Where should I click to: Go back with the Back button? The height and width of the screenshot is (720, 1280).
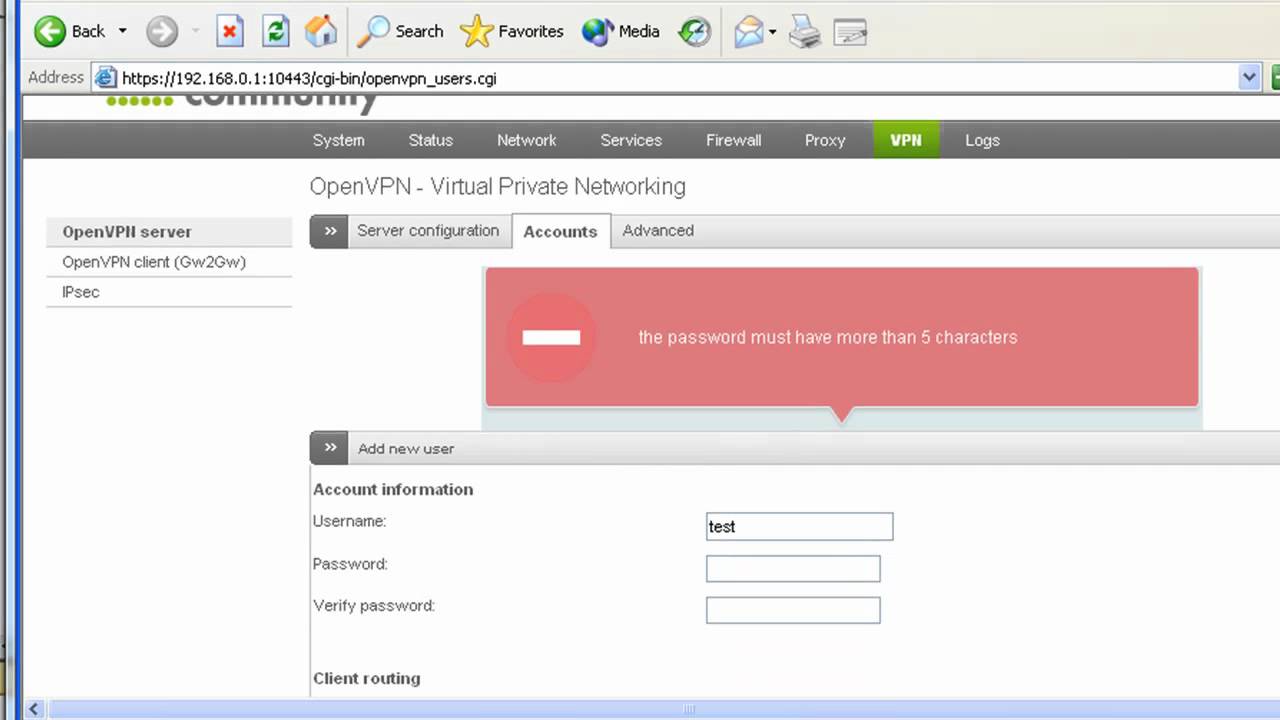(69, 31)
